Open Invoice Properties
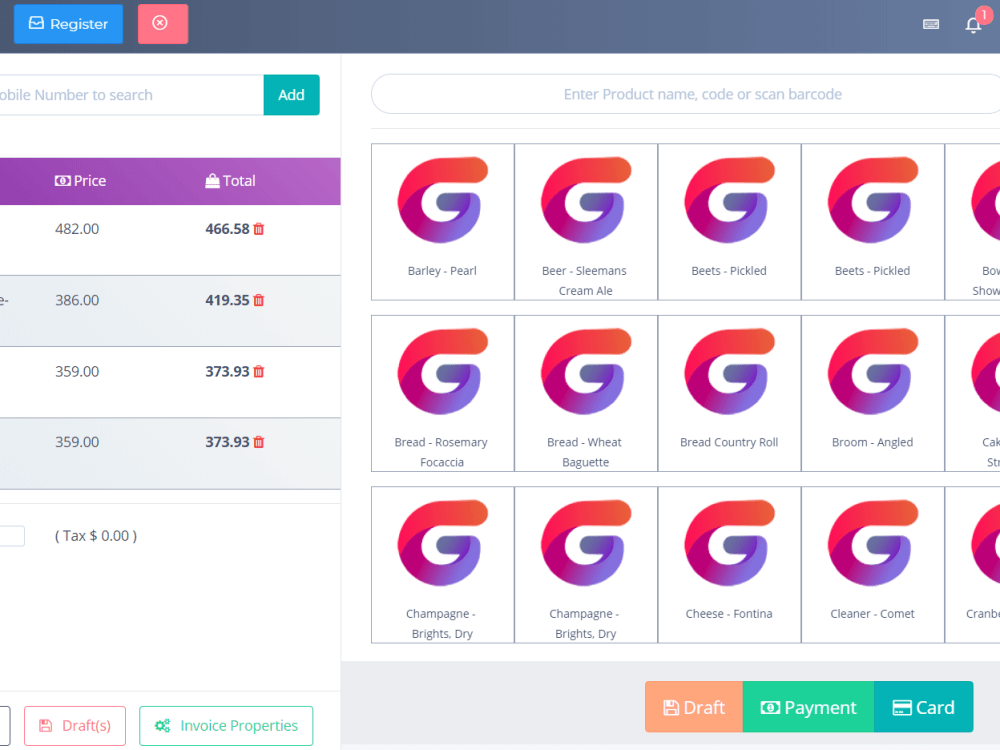1000x750 pixels. [x=226, y=726]
